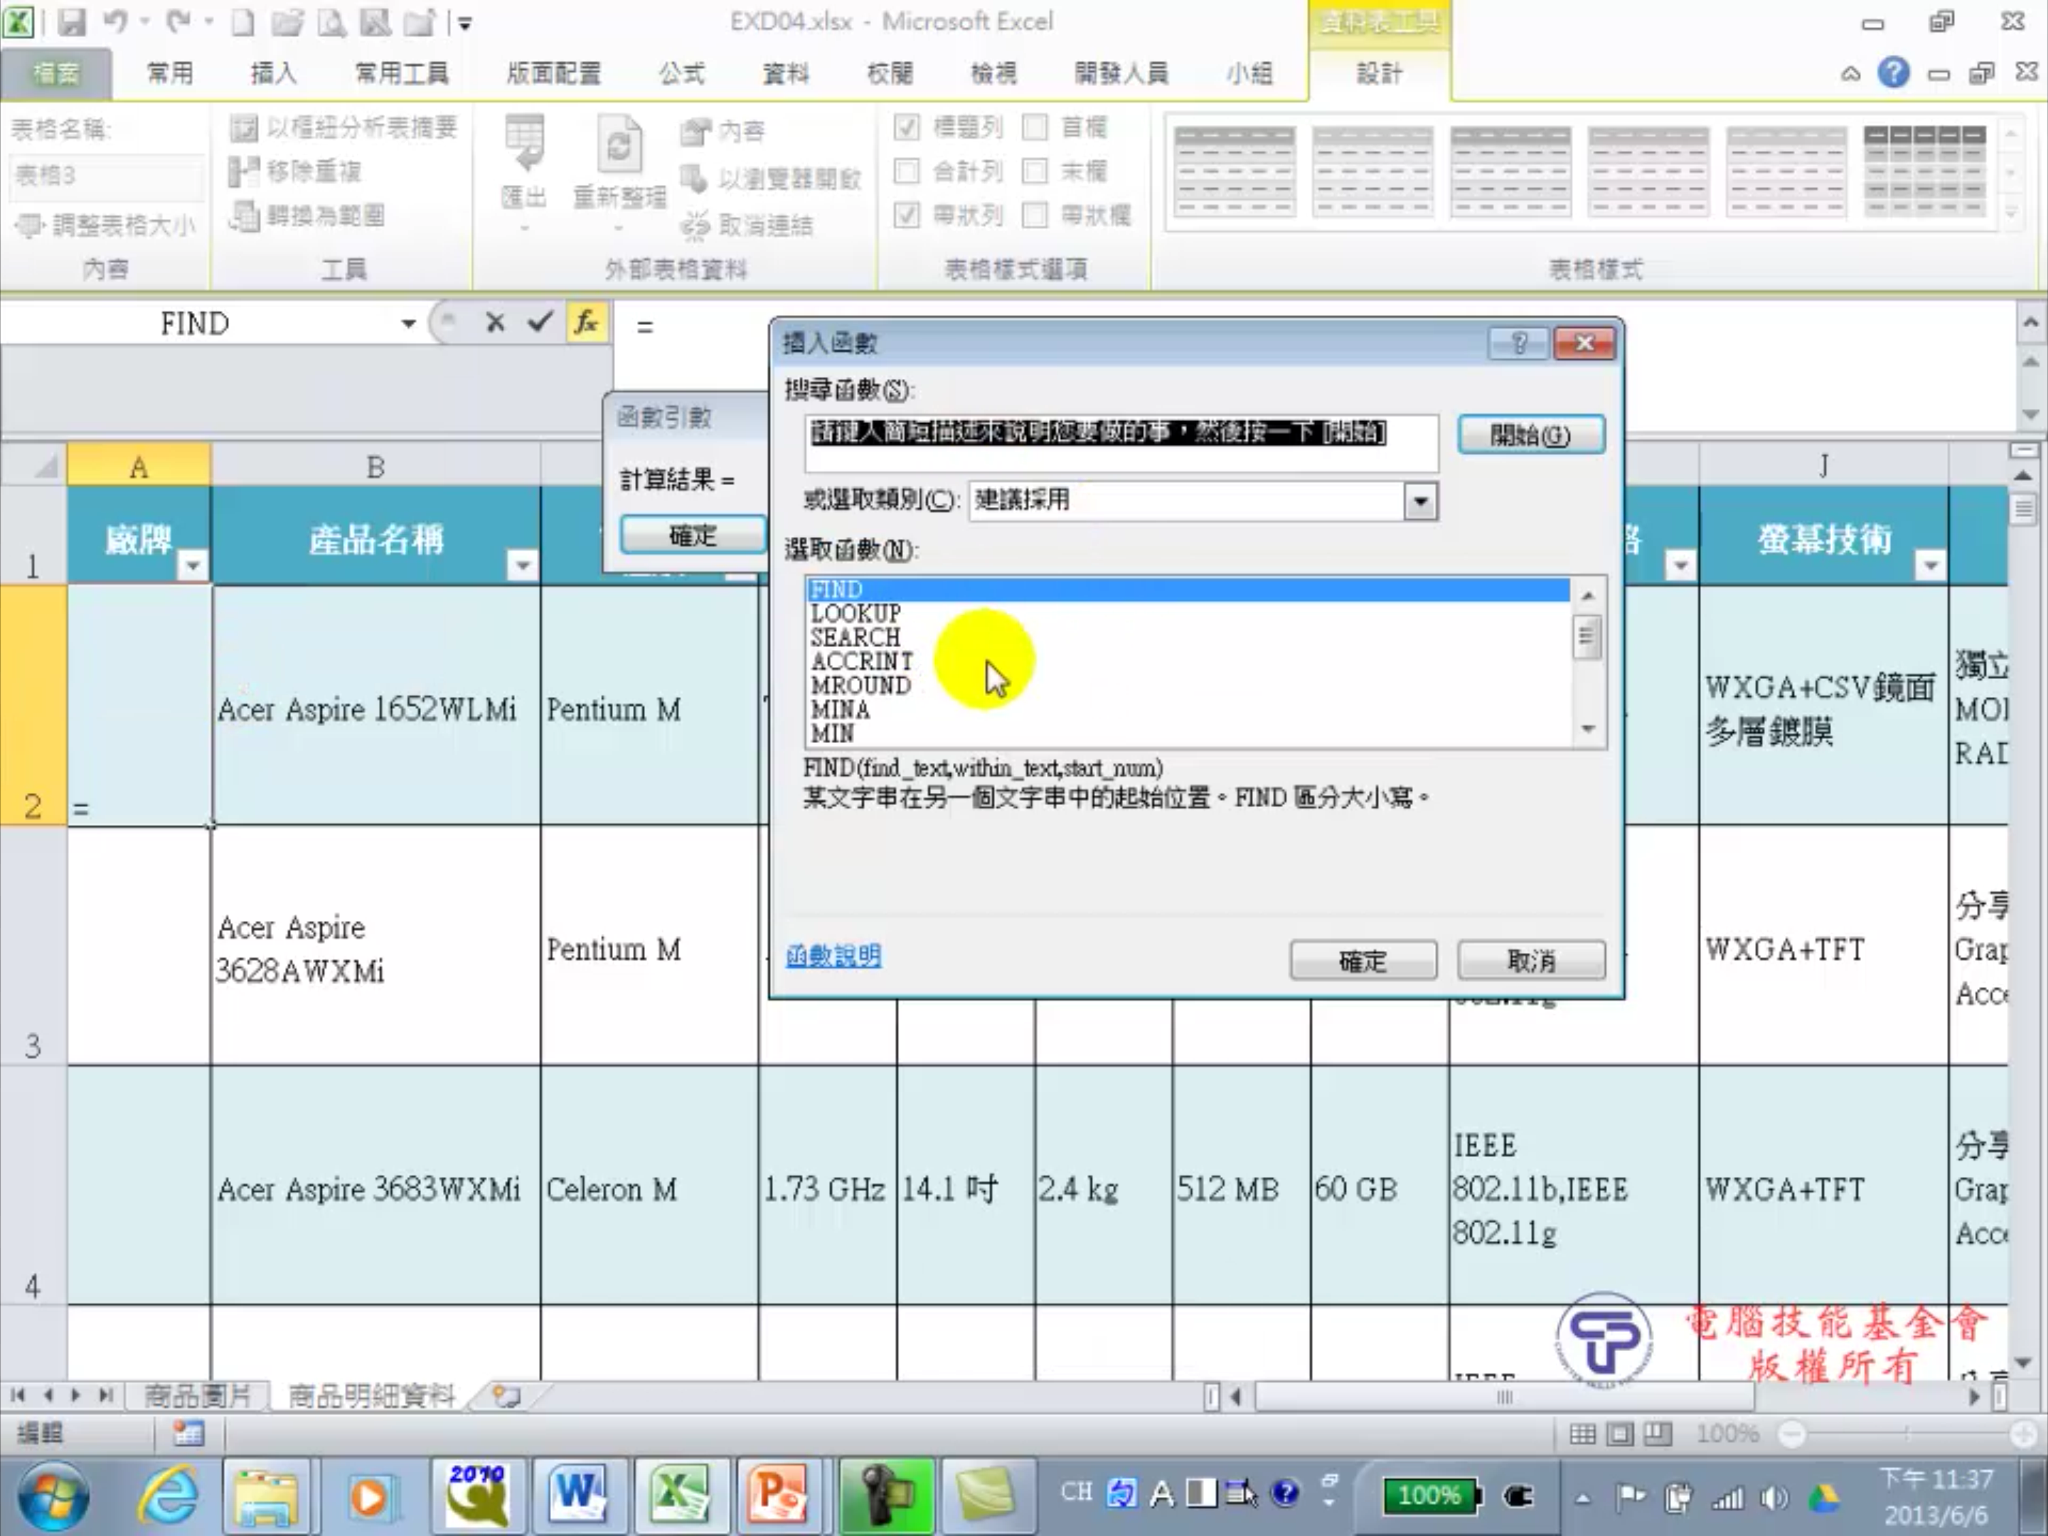This screenshot has height=1536, width=2048.
Task: Click the 調整表格大小 resize table icon
Action: [x=30, y=226]
